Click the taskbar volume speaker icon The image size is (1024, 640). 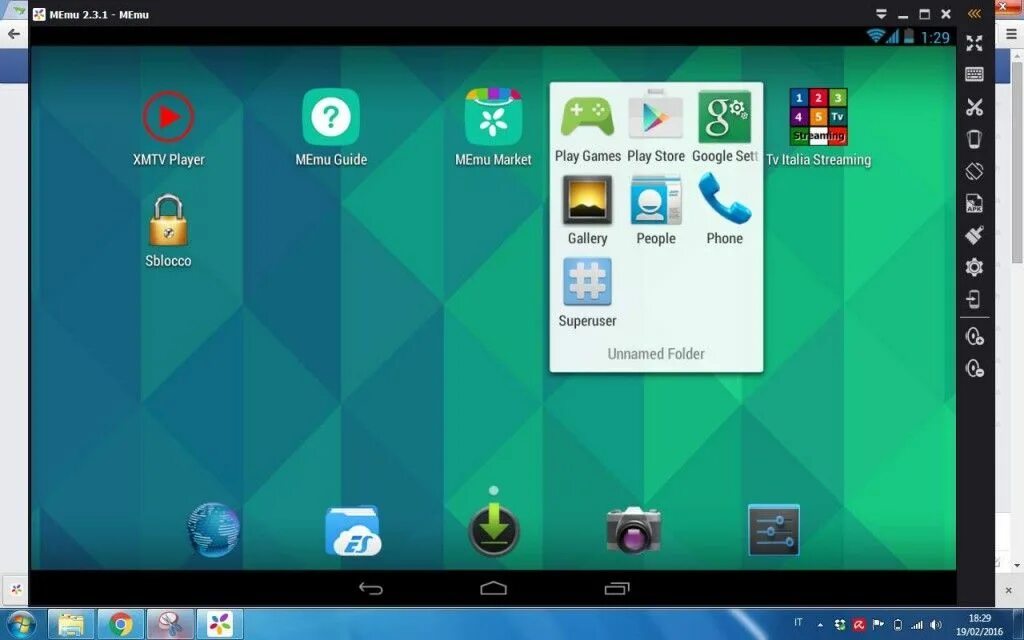click(x=936, y=625)
